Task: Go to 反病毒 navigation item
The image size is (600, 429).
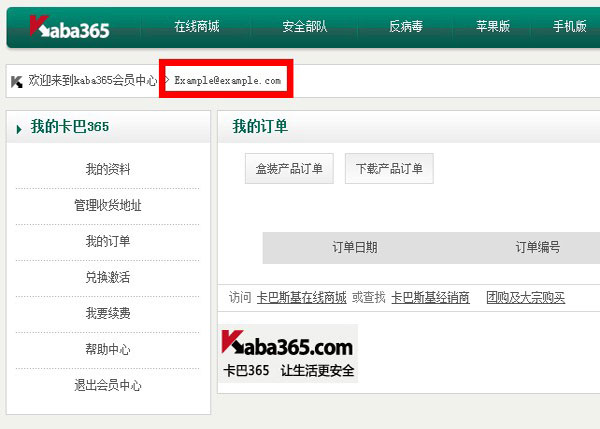Action: click(406, 26)
